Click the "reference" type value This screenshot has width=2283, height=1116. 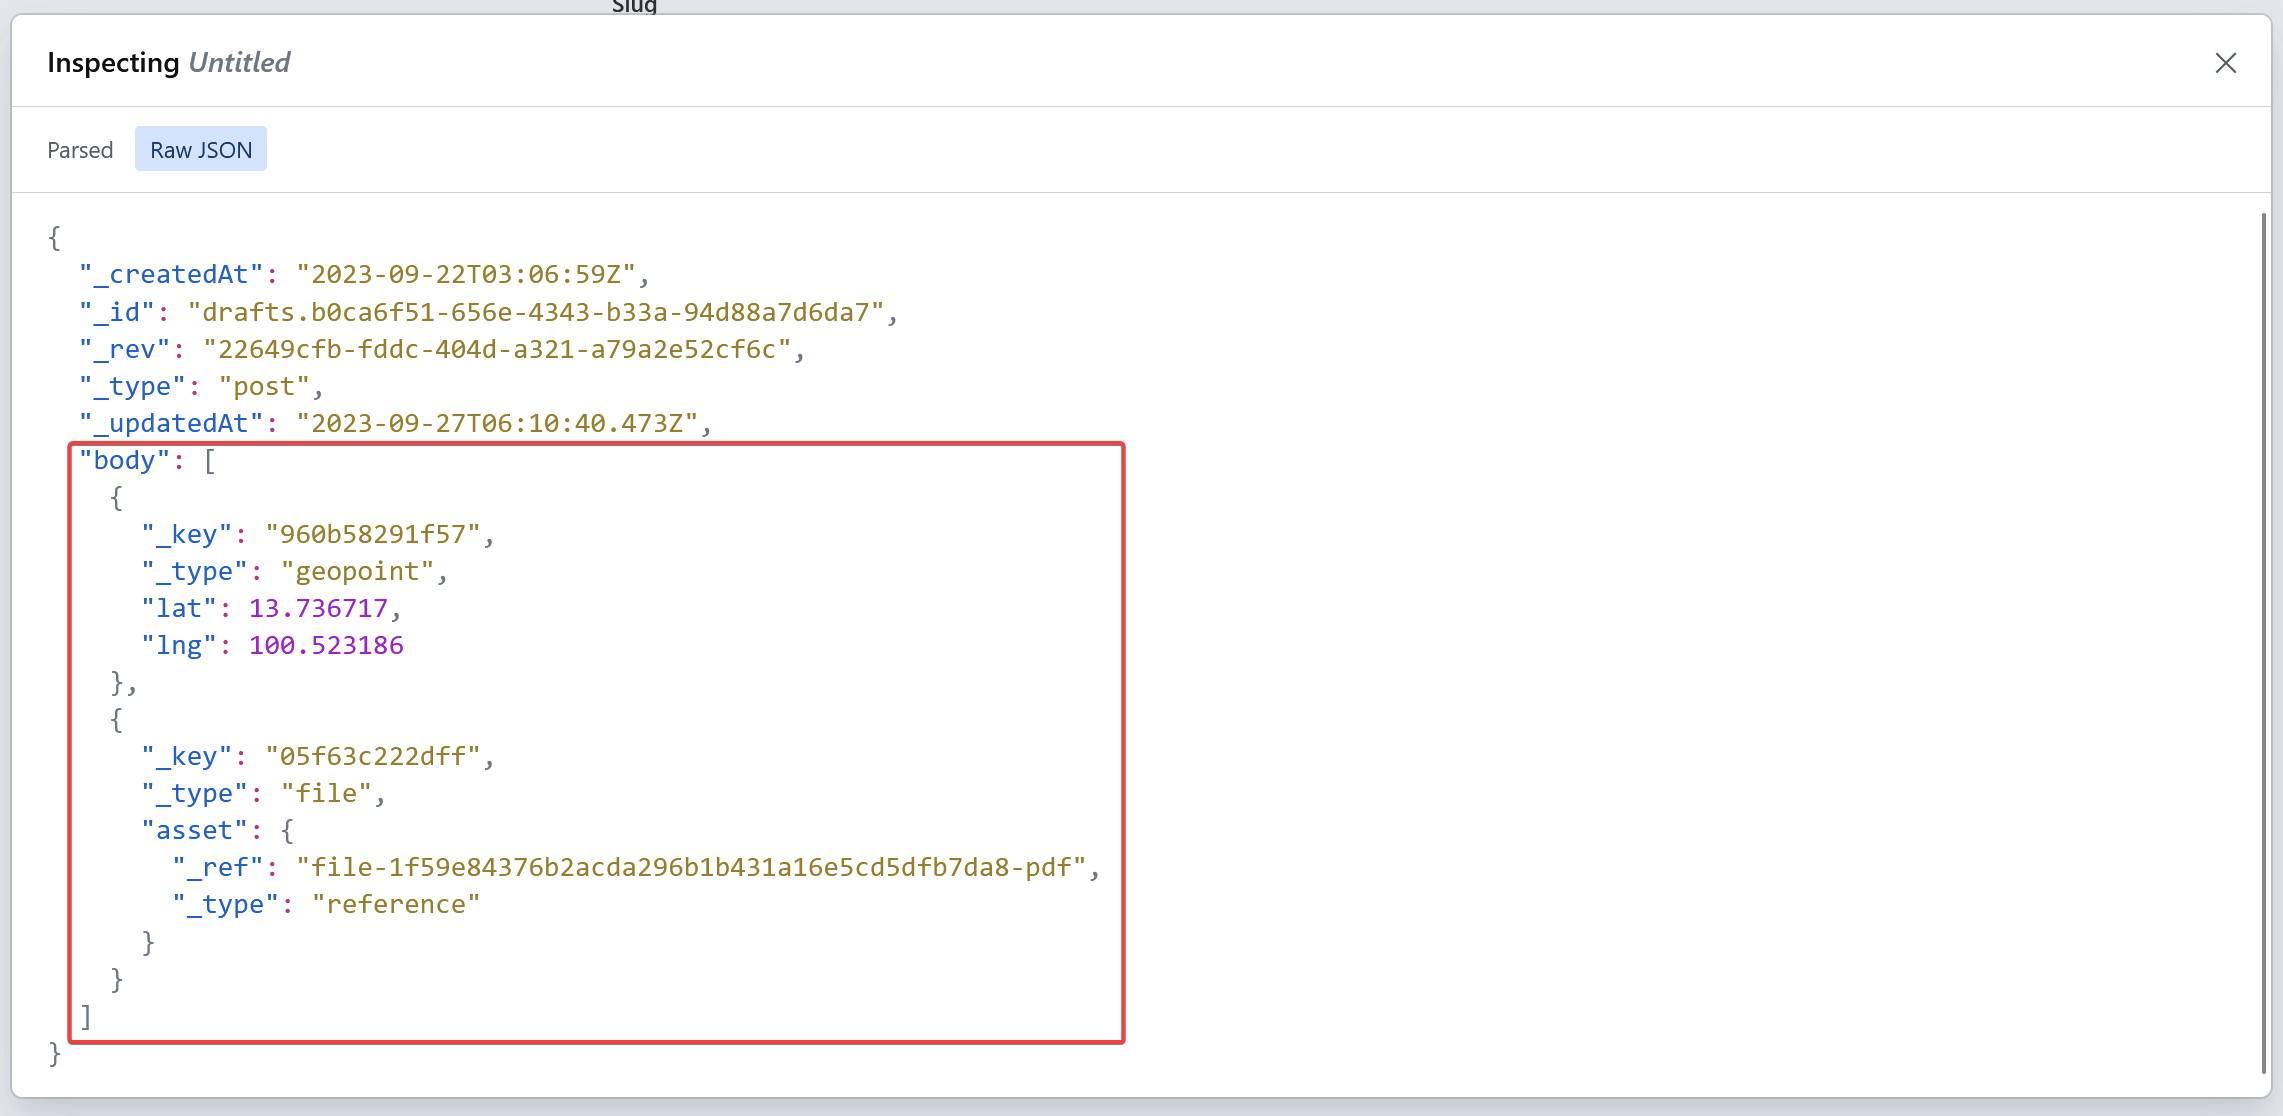click(x=396, y=905)
